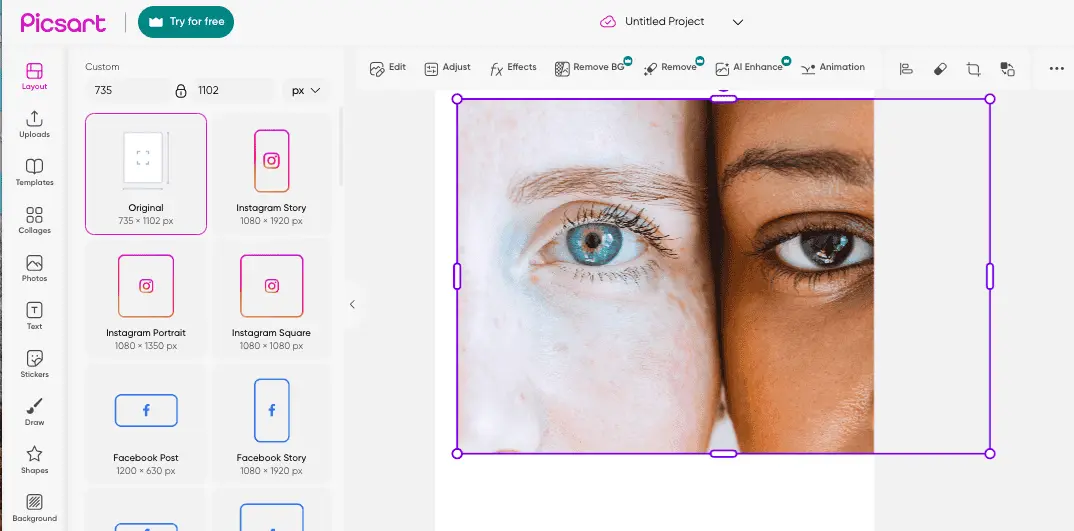Screen dimensions: 1074x531
Task: Apply AI Enhance to the image
Action: pos(751,68)
